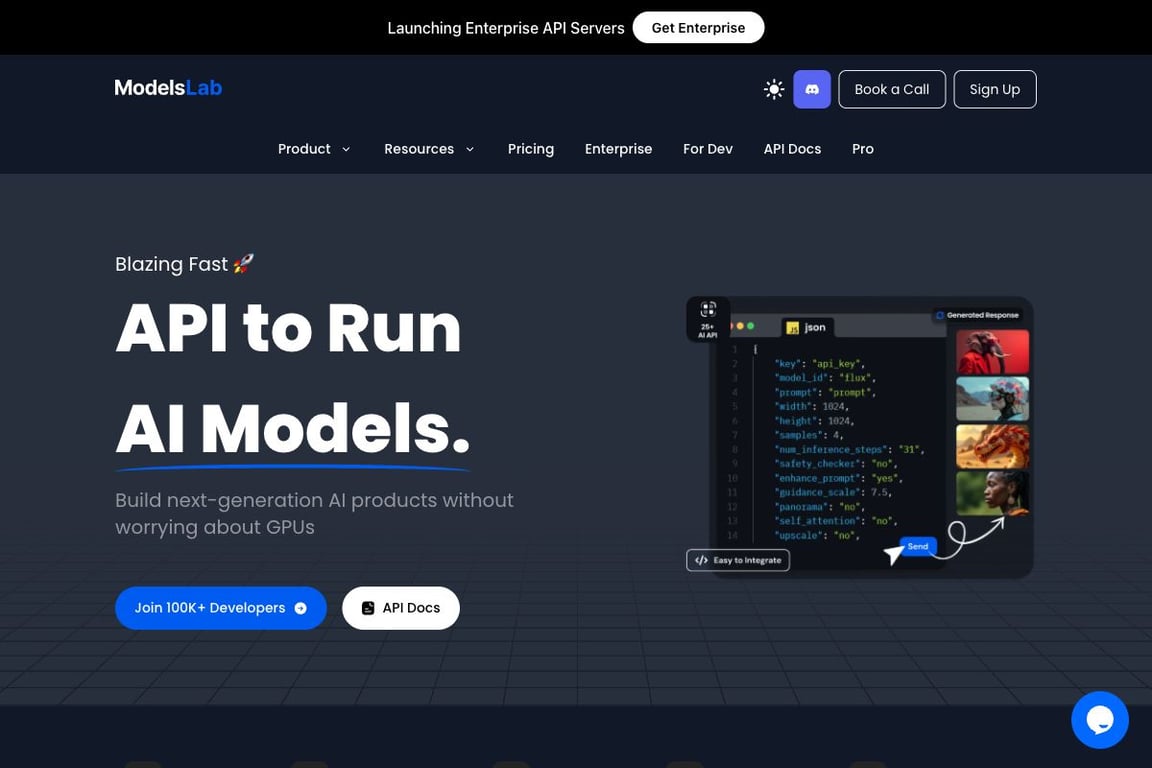This screenshot has width=1152, height=768.
Task: Click the 25+ AI API icon badge
Action: (708, 320)
